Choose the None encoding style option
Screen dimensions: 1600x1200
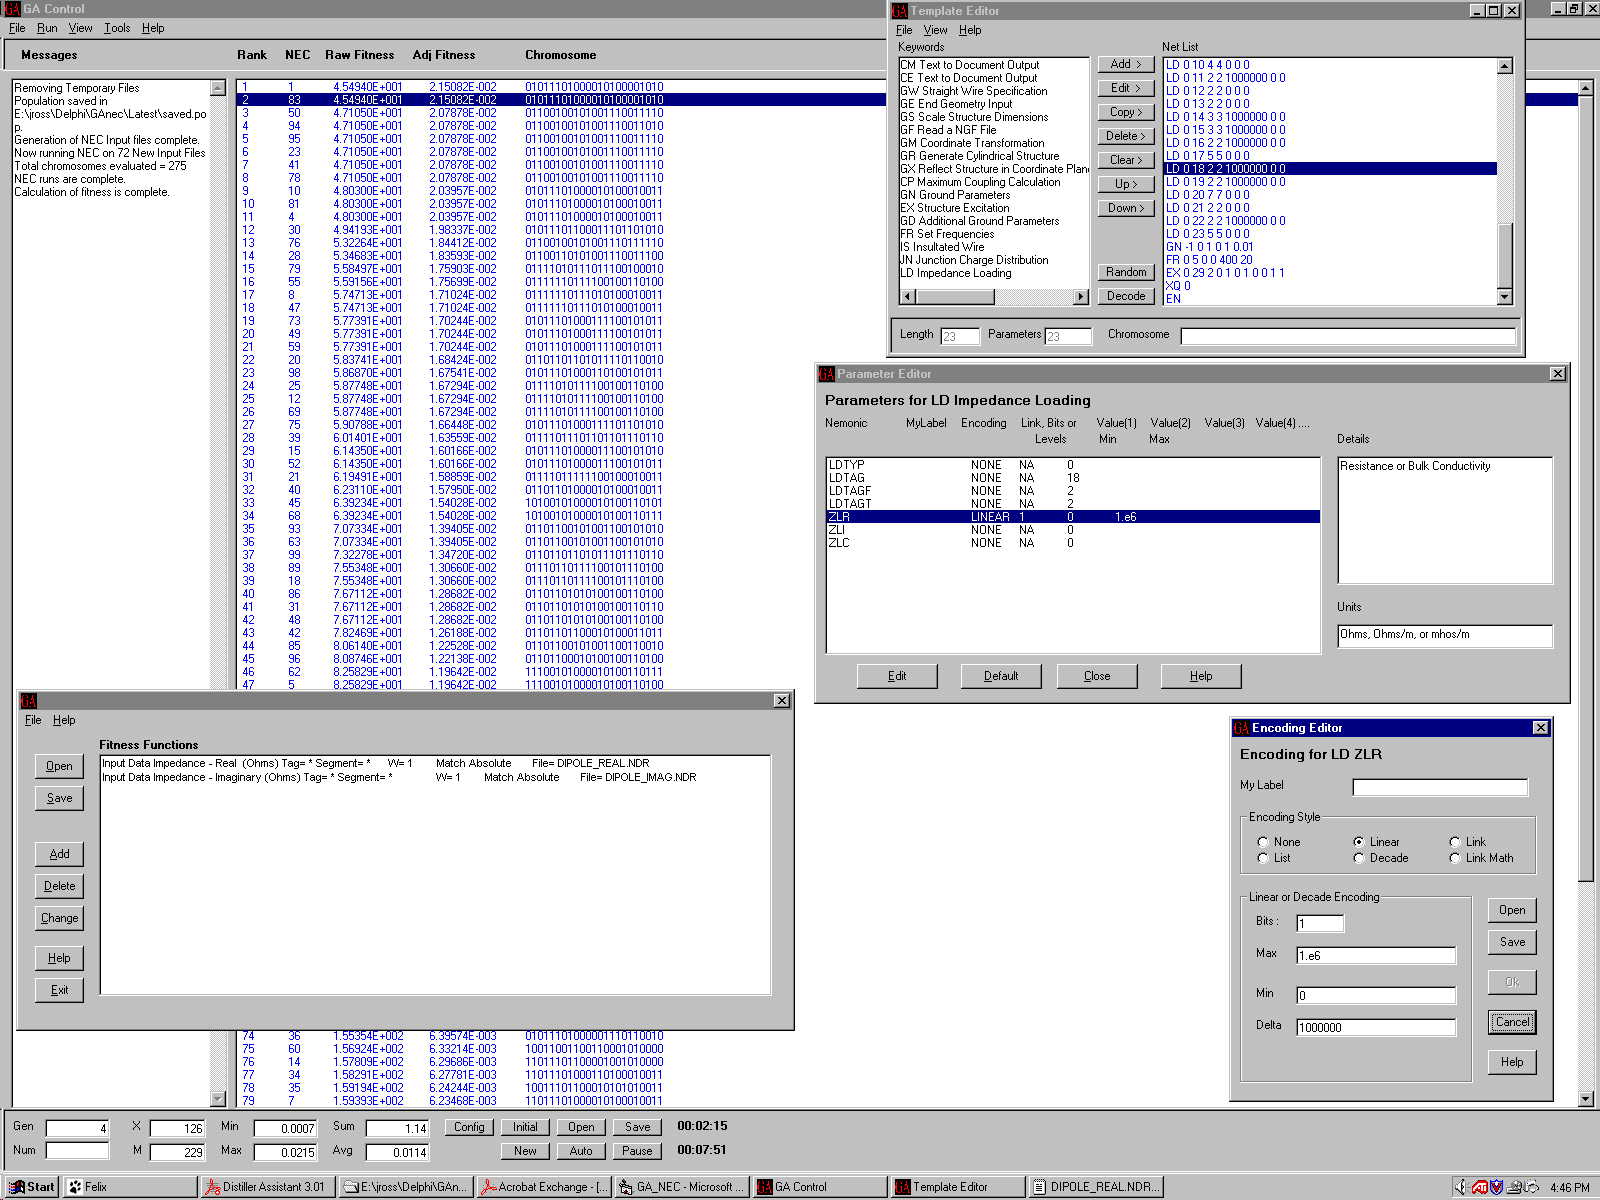[x=1263, y=842]
